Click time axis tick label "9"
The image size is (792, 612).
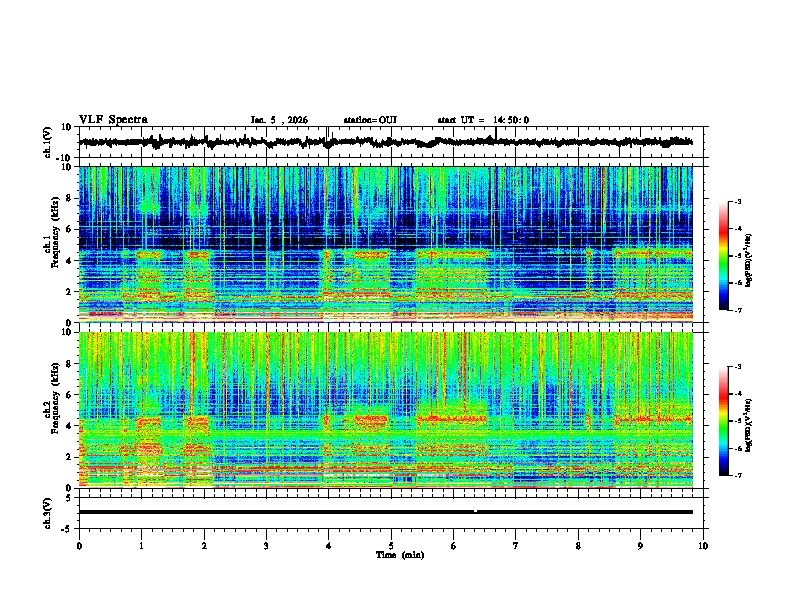pyautogui.click(x=640, y=546)
